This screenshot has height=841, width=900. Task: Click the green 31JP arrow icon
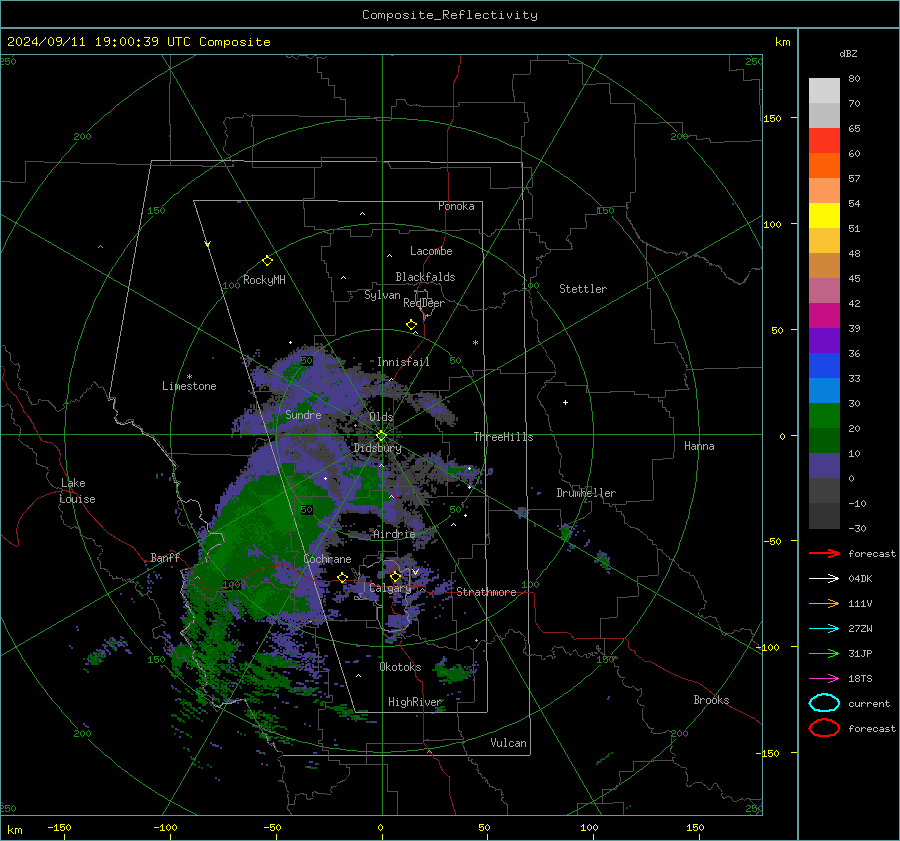[x=824, y=653]
